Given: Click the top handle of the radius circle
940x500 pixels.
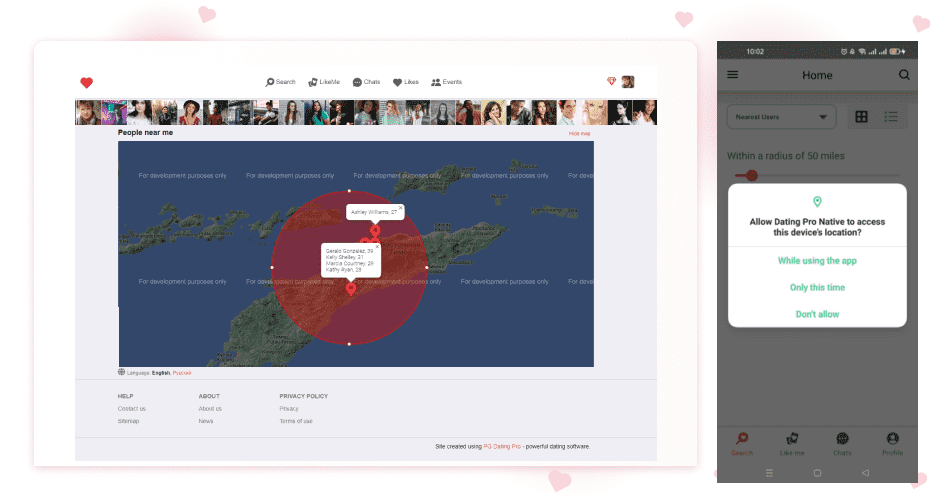Looking at the screenshot, I should tap(350, 191).
